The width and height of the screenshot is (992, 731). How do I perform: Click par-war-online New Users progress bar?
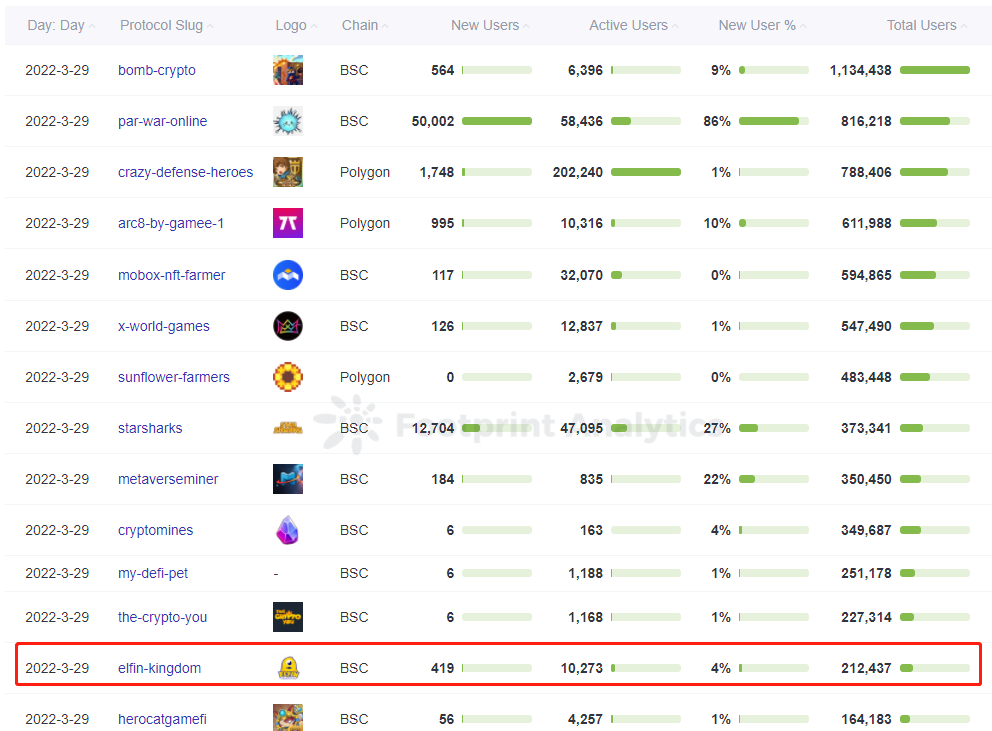tap(497, 121)
